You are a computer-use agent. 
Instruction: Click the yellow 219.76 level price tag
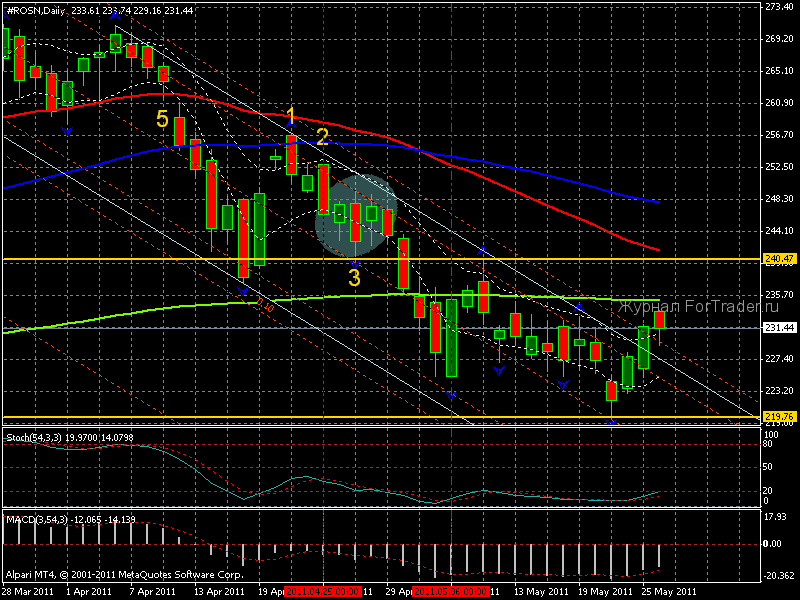coord(779,416)
